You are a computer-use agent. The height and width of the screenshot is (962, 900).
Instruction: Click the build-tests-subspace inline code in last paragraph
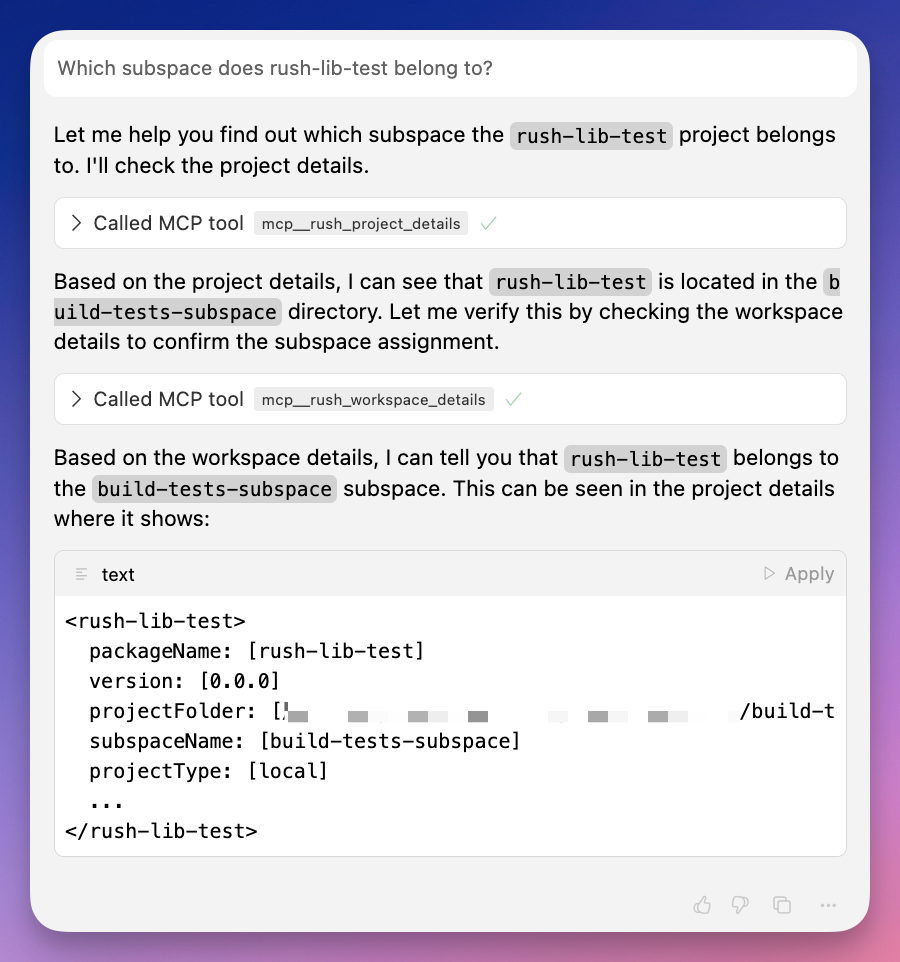click(x=215, y=489)
